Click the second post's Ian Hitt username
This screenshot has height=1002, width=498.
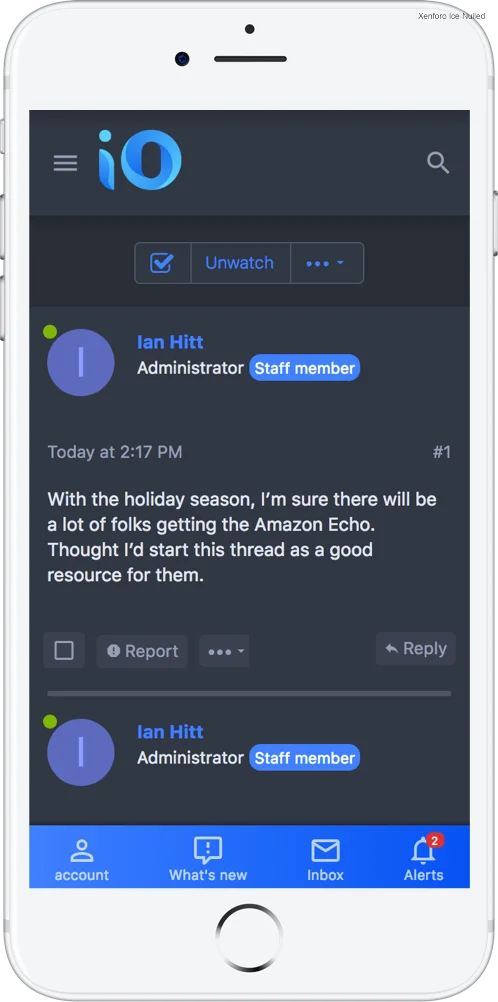click(170, 732)
